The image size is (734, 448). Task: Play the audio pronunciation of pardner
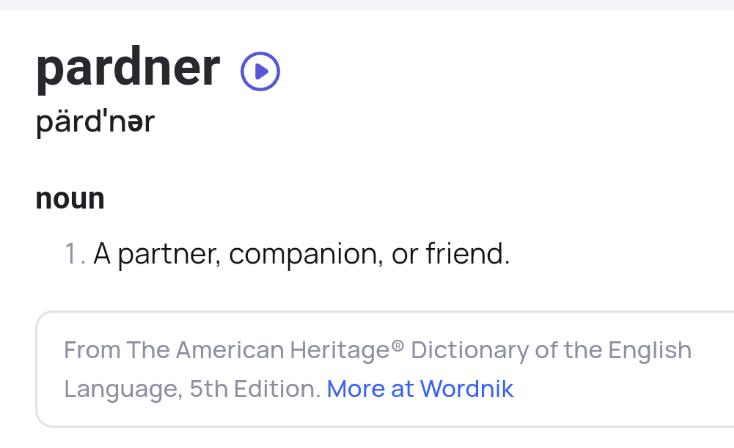[260, 71]
